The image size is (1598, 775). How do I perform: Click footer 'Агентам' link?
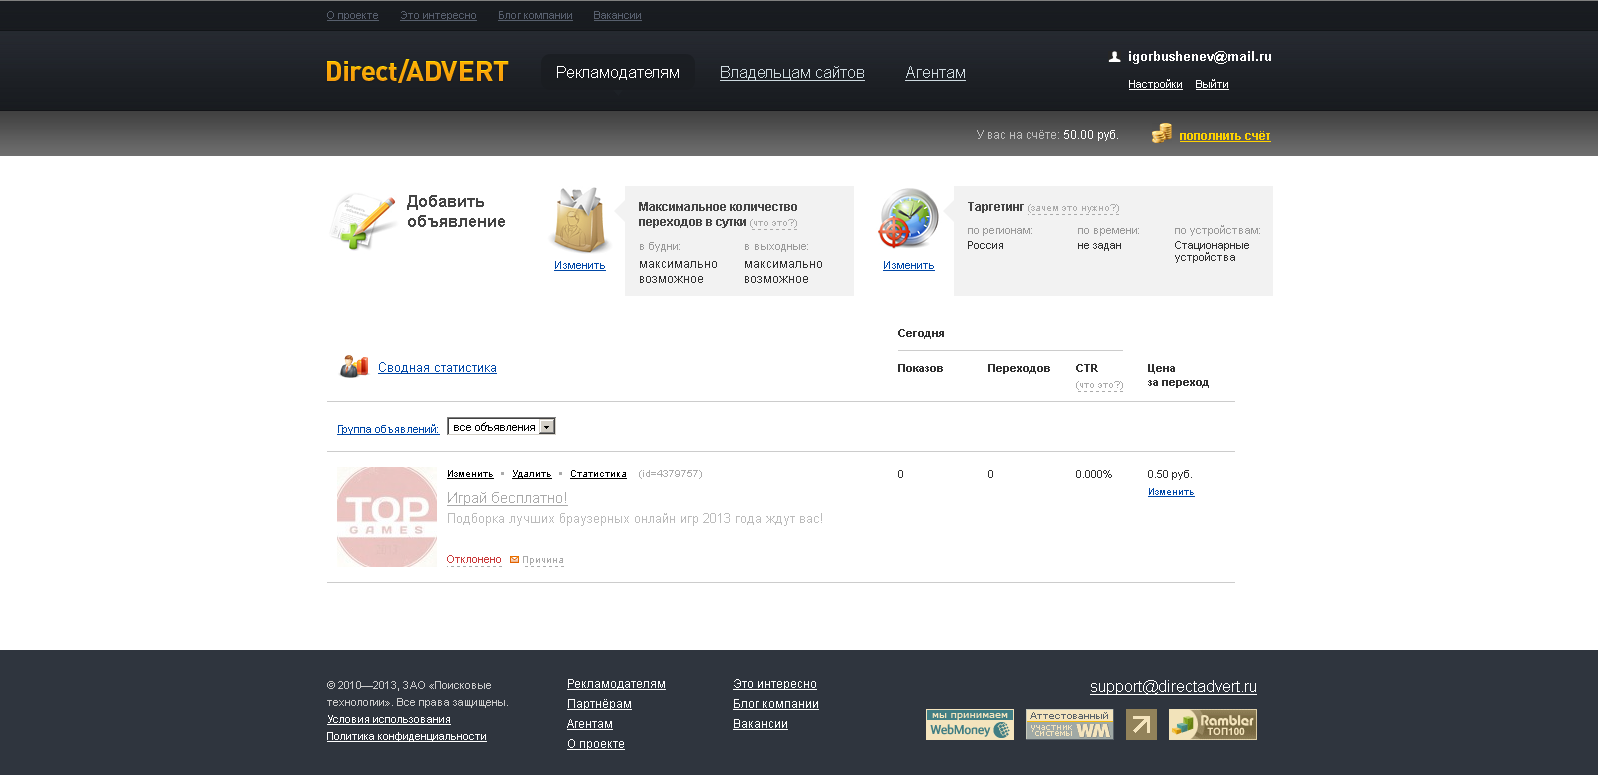pyautogui.click(x=590, y=724)
